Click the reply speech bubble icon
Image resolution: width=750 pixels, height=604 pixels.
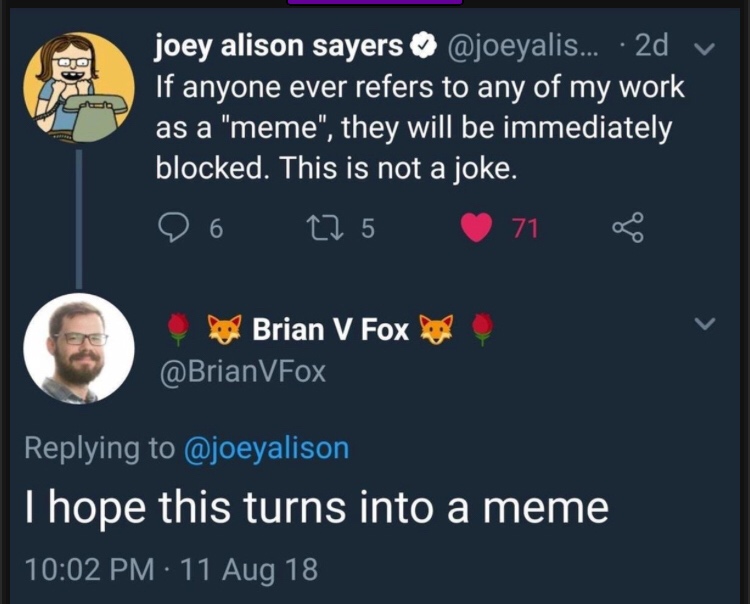point(174,229)
